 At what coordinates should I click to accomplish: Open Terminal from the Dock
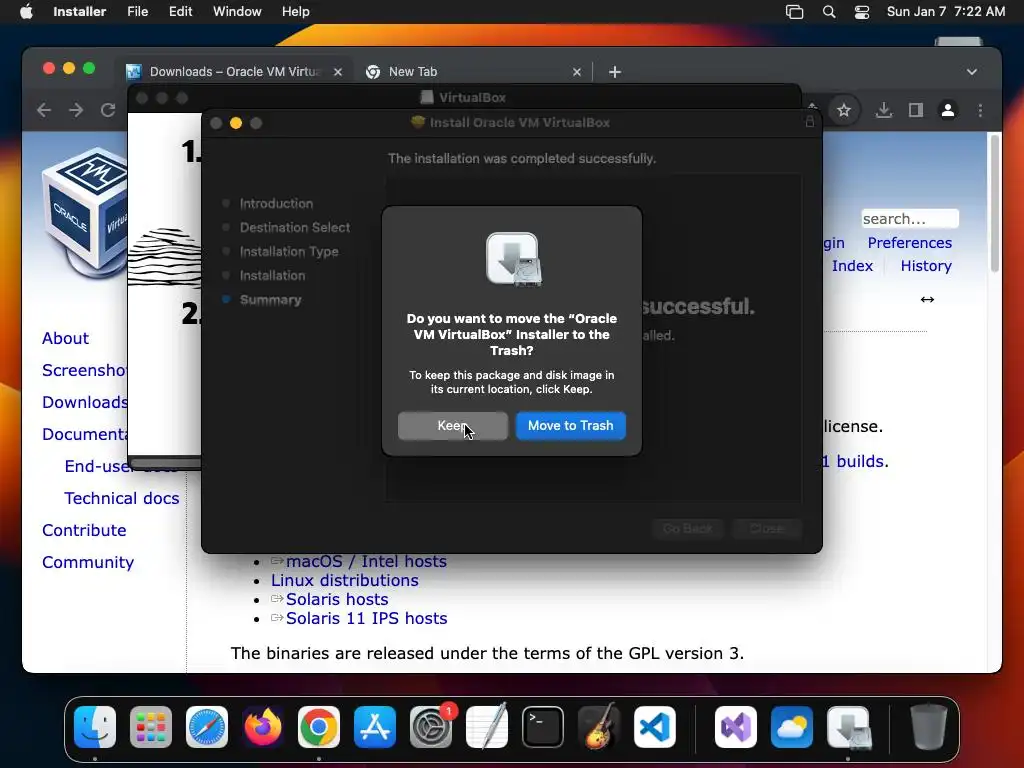[543, 726]
